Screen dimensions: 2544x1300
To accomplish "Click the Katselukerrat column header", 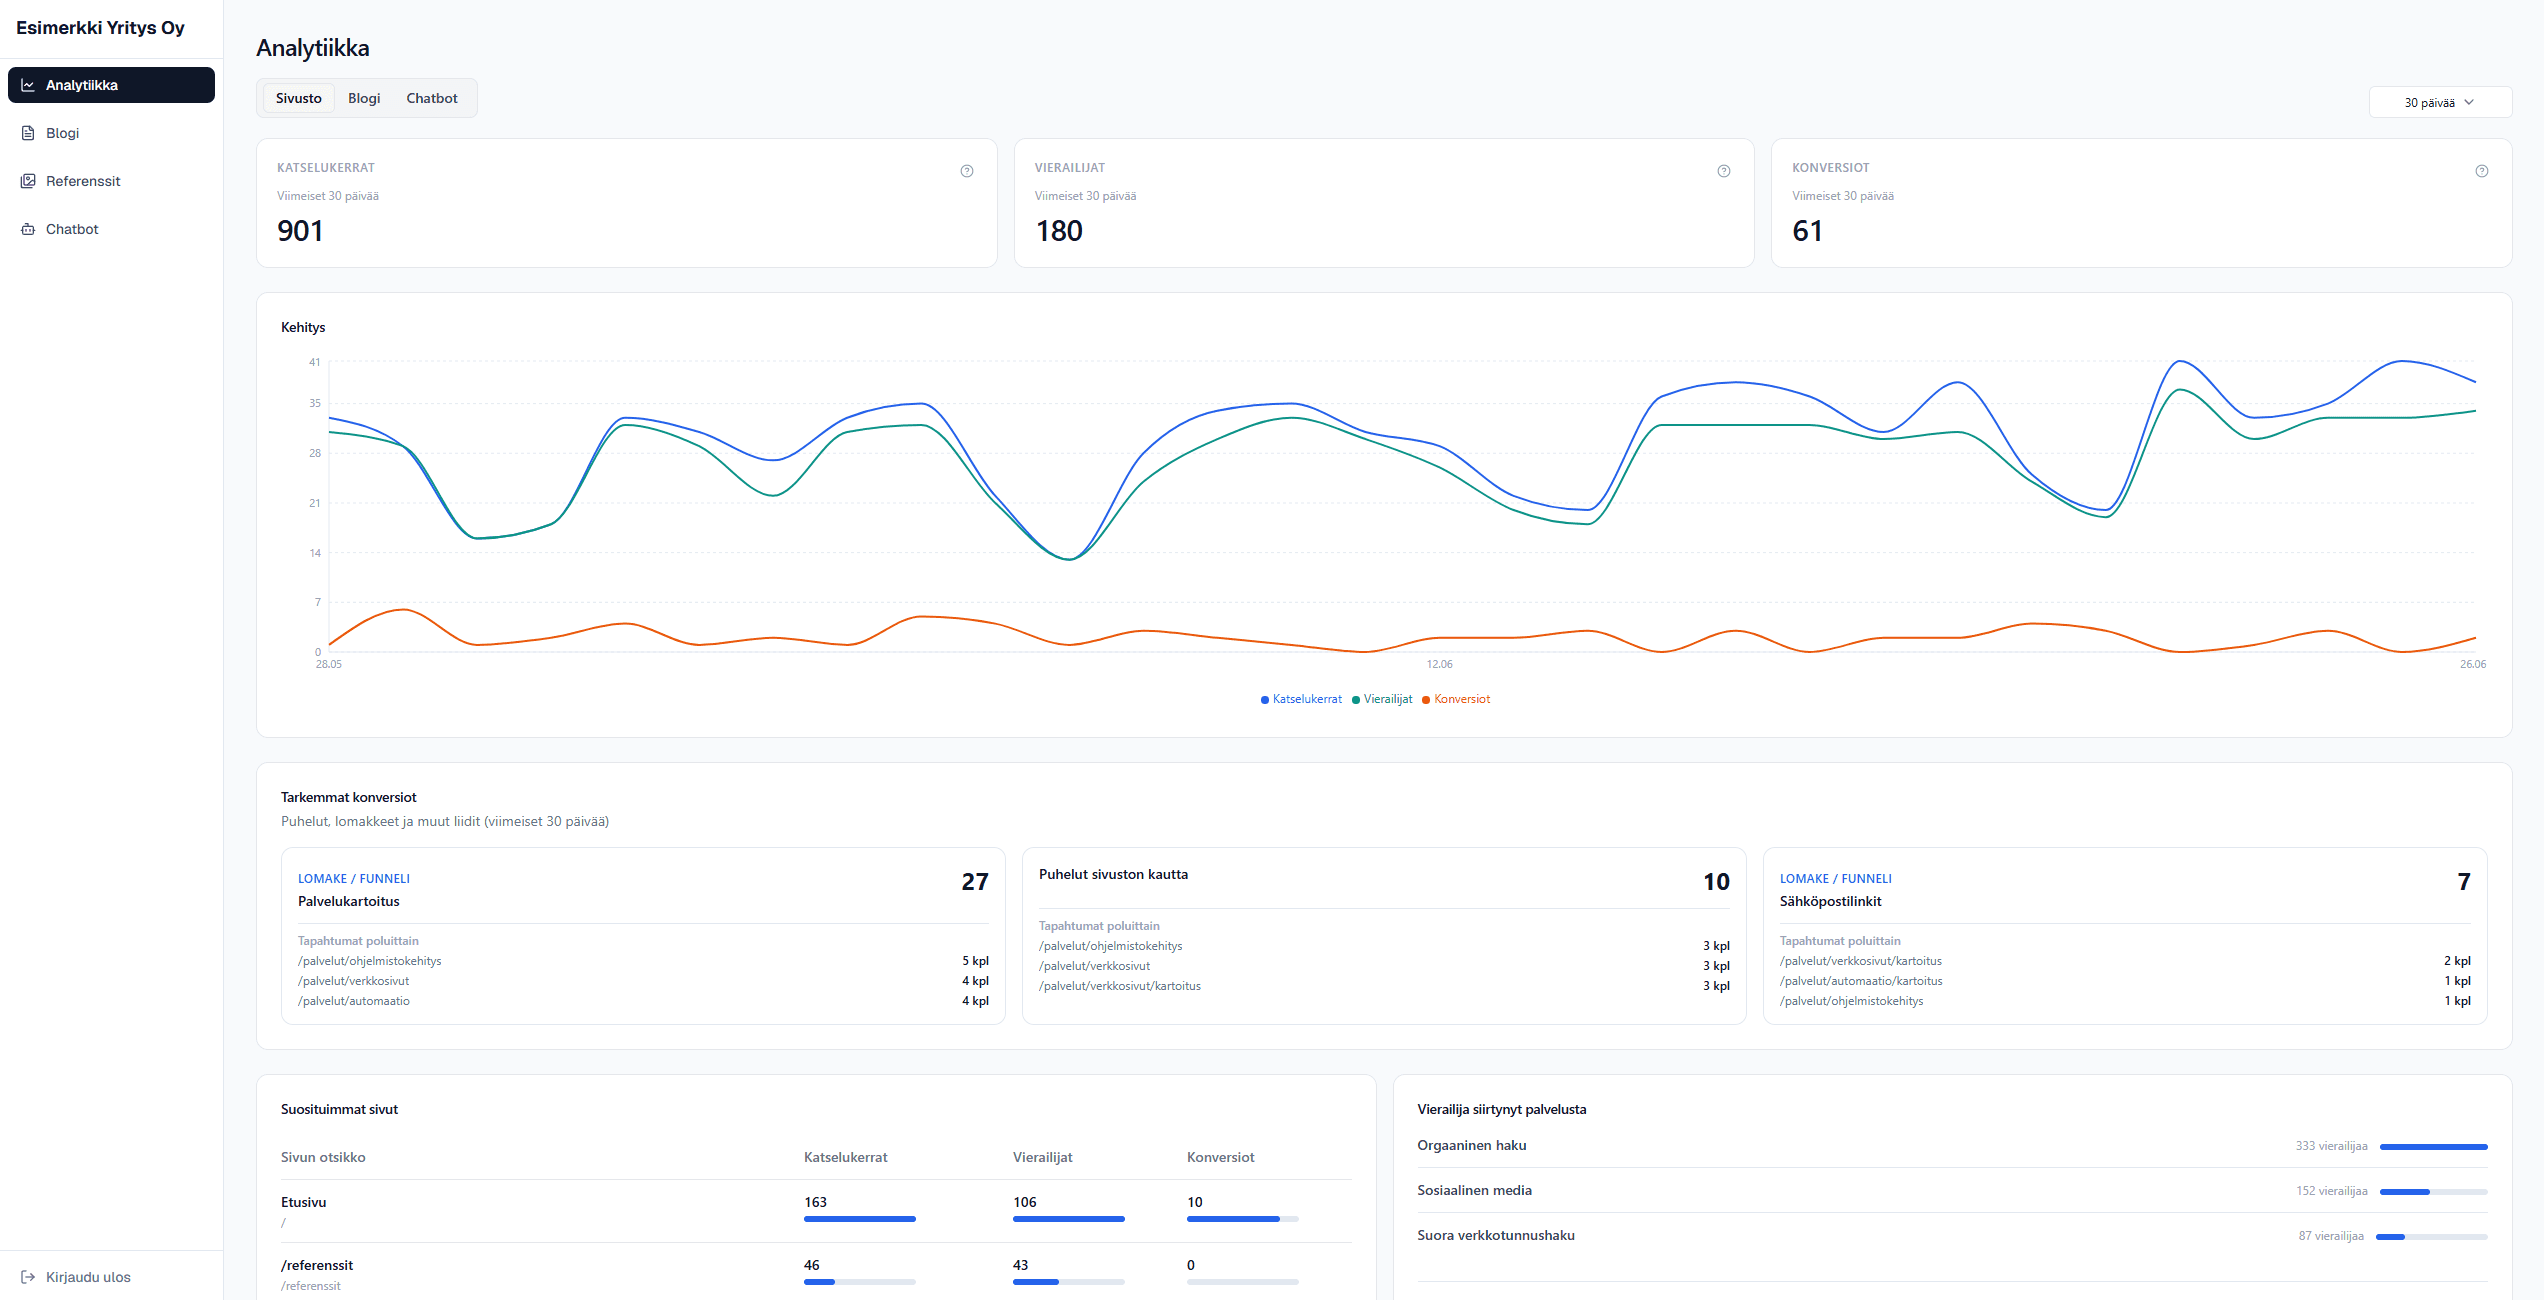I will click(846, 1157).
